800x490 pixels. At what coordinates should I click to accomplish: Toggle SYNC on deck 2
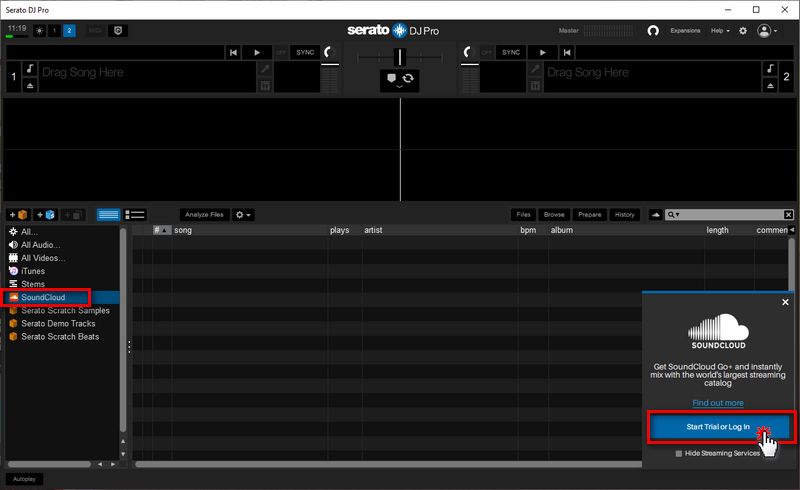[x=511, y=52]
